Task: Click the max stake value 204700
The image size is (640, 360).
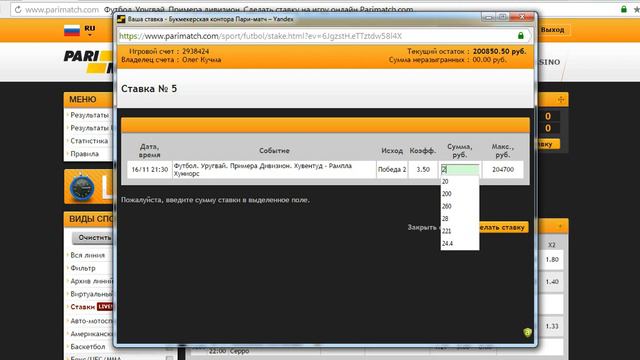Action: (x=503, y=169)
